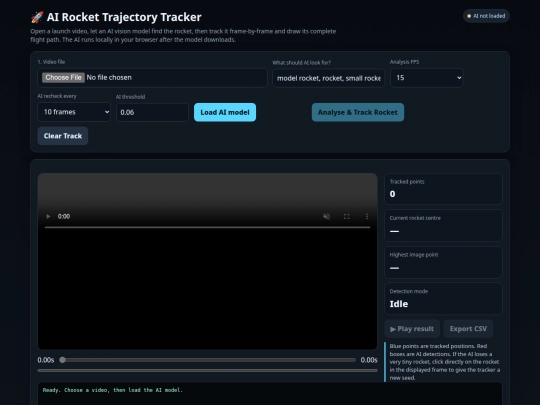Viewport: 540px width, 405px height.
Task: Click the 'Blue points are tracked positions' hint text
Action: click(445, 362)
